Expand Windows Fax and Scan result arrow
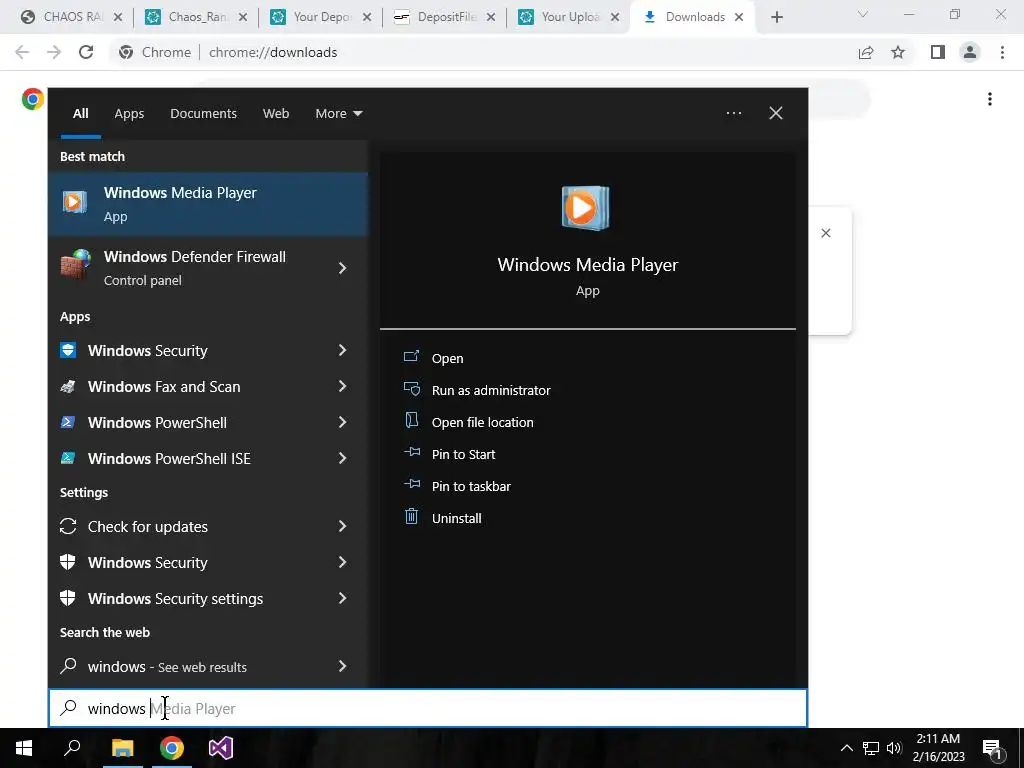This screenshot has height=768, width=1024. click(342, 386)
